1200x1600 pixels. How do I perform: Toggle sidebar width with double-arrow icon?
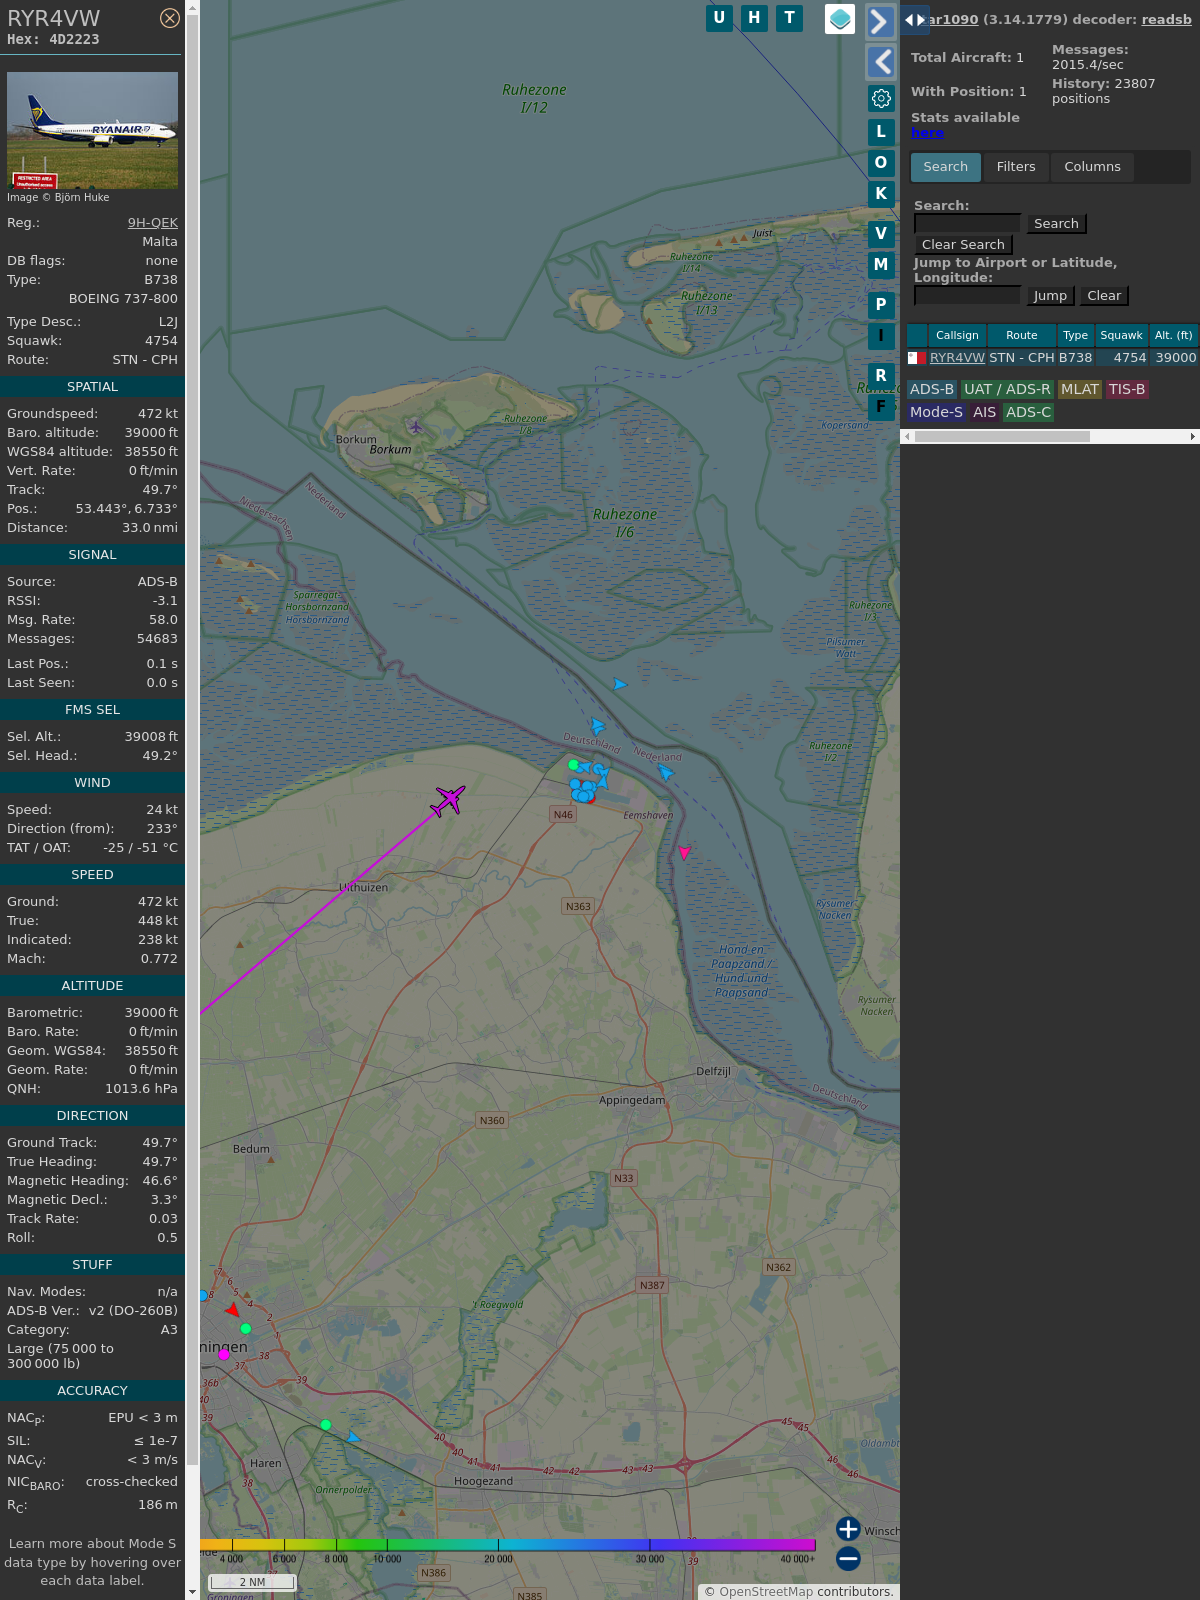click(915, 20)
